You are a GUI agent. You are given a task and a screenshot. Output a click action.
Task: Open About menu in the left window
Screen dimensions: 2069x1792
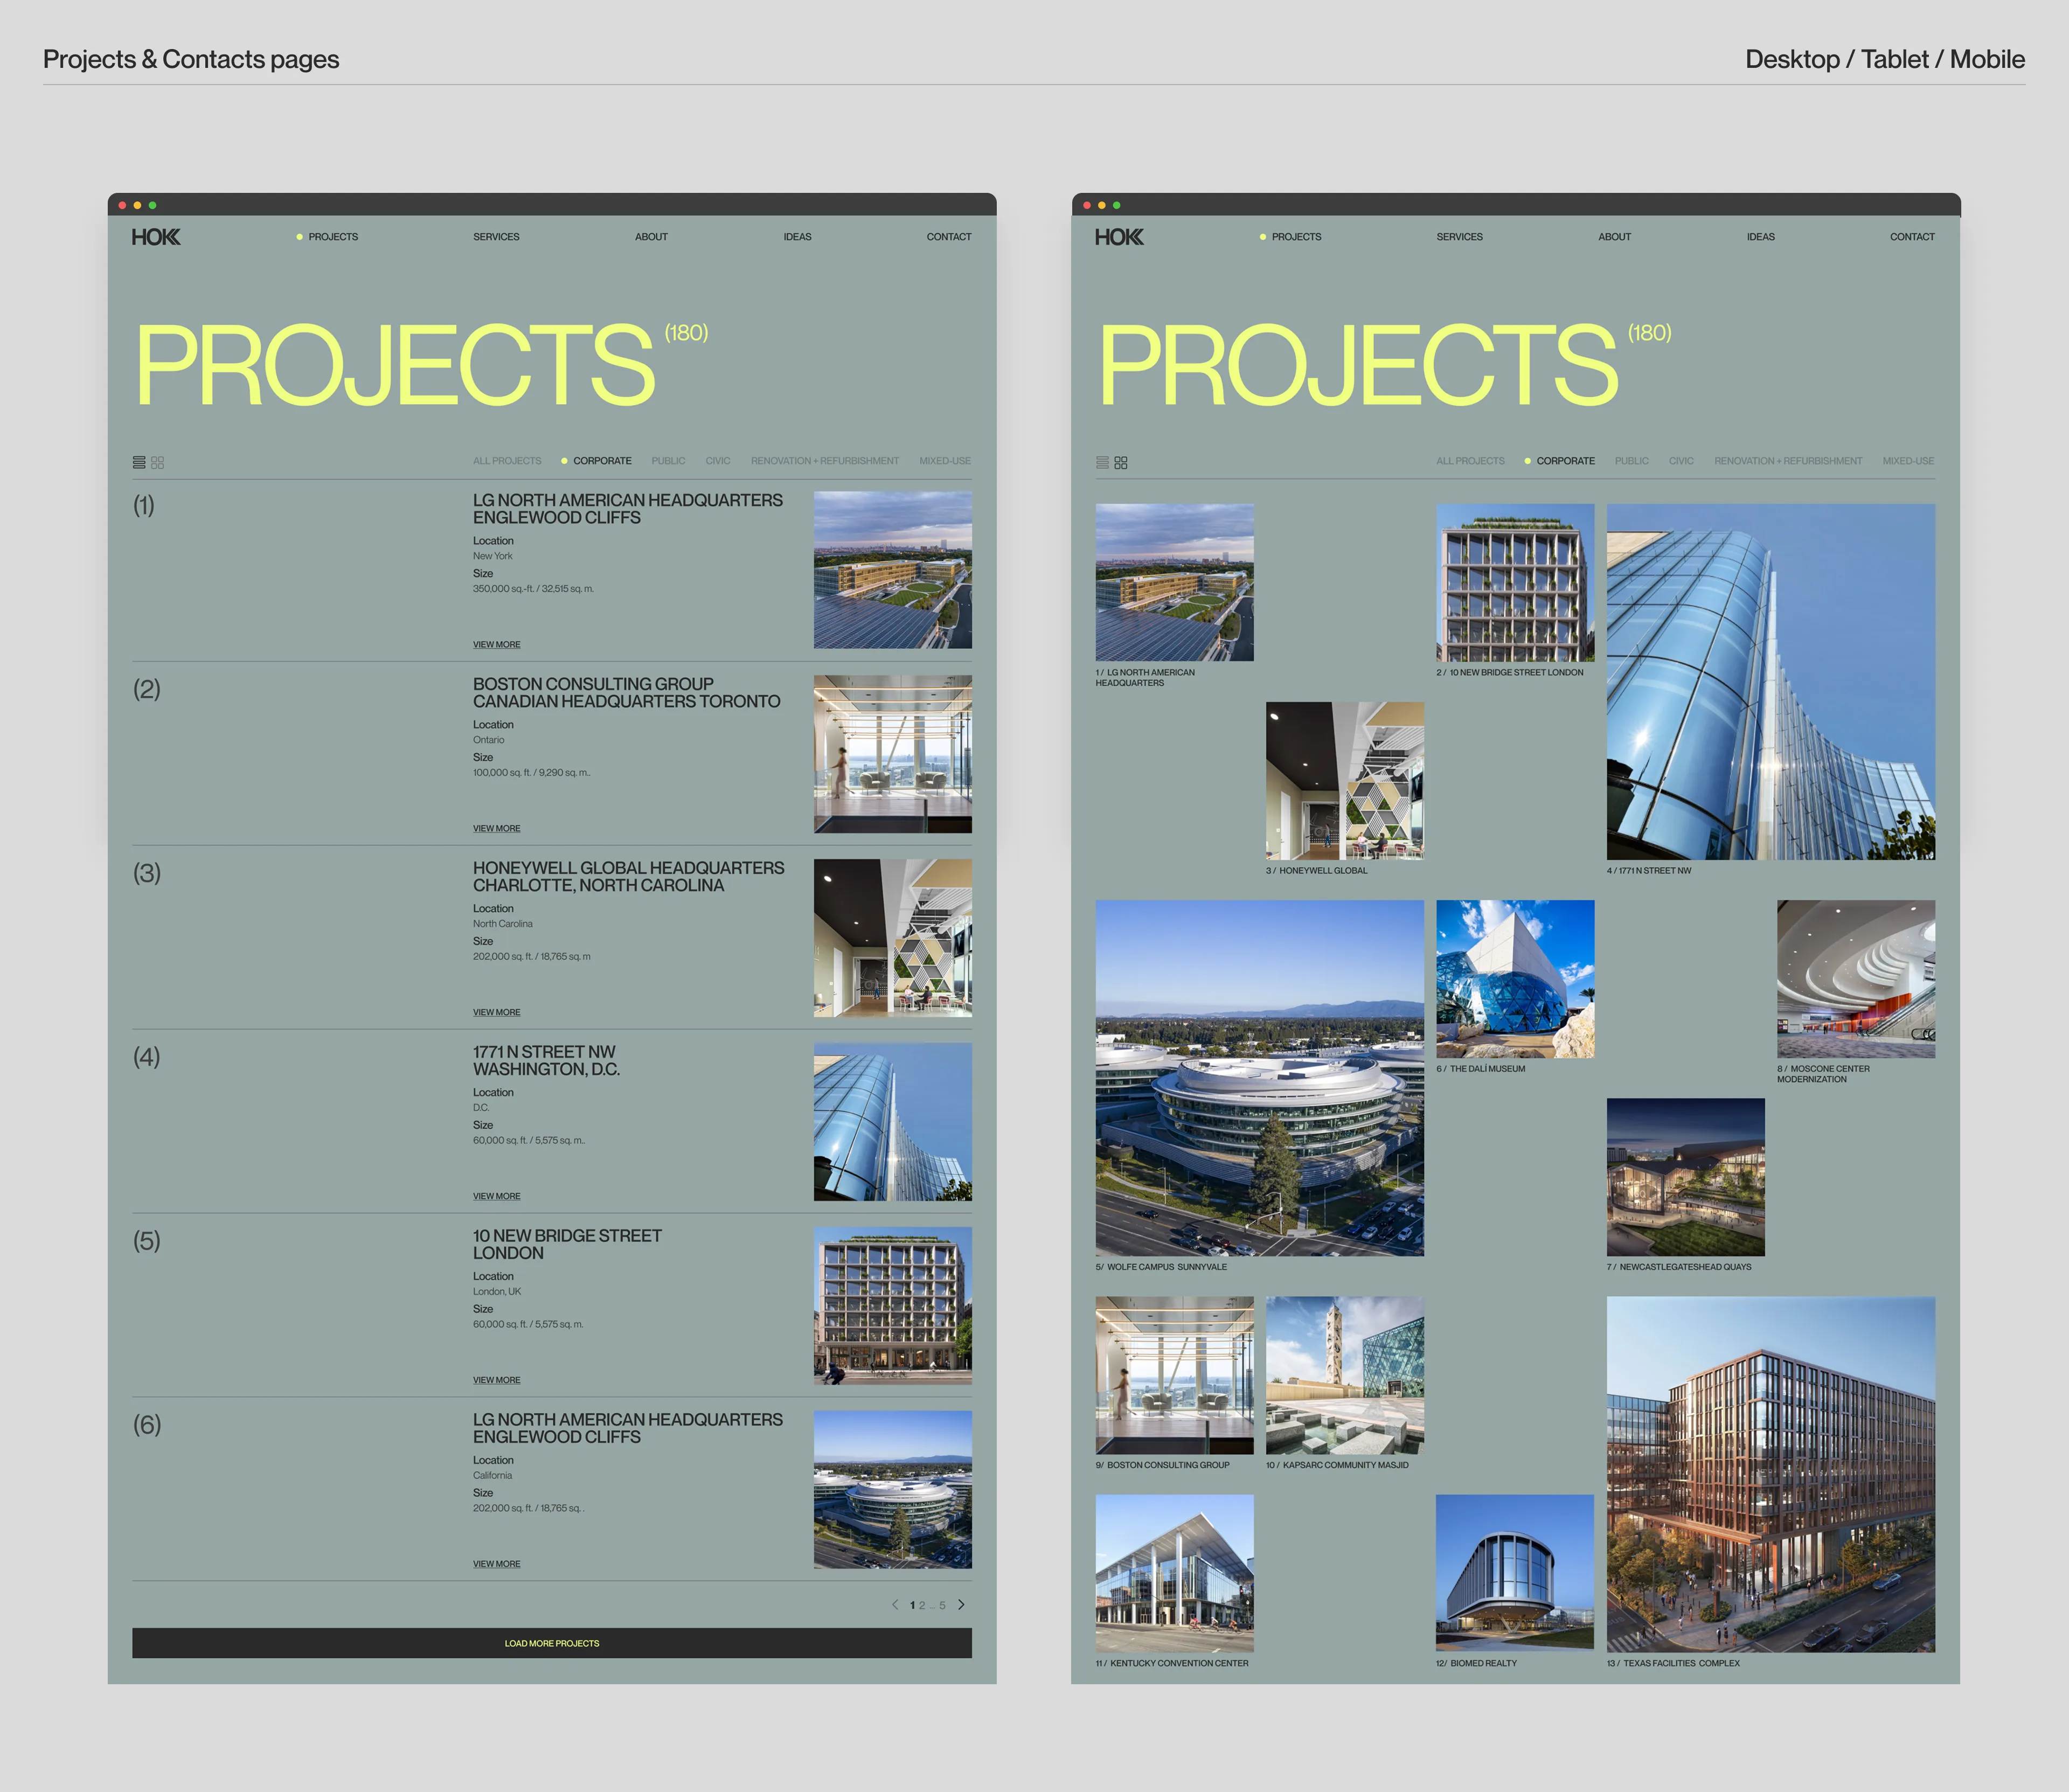(651, 237)
